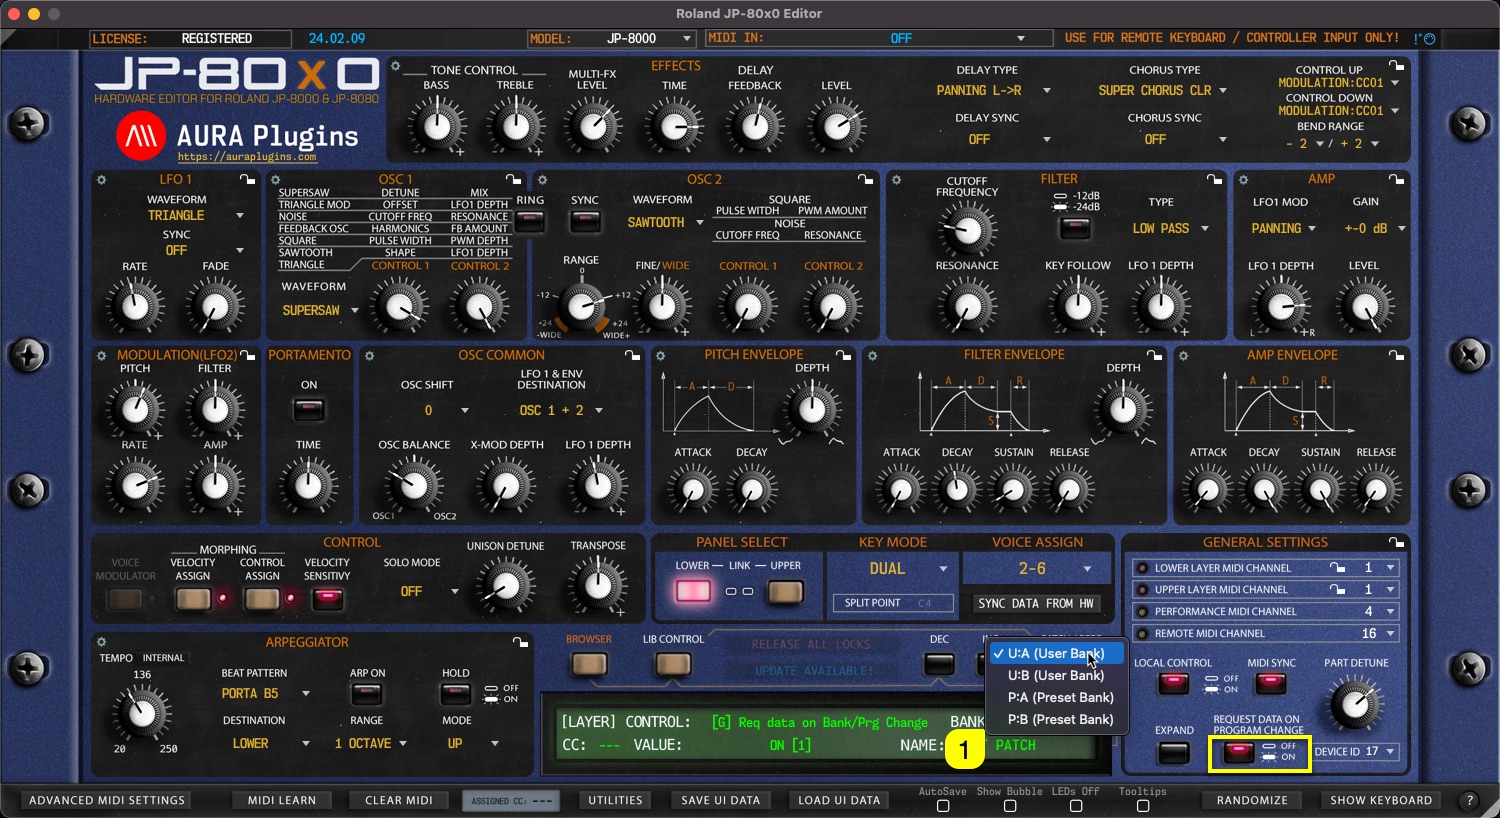Click the Randomize button
Viewport: 1500px width, 818px height.
click(1252, 800)
